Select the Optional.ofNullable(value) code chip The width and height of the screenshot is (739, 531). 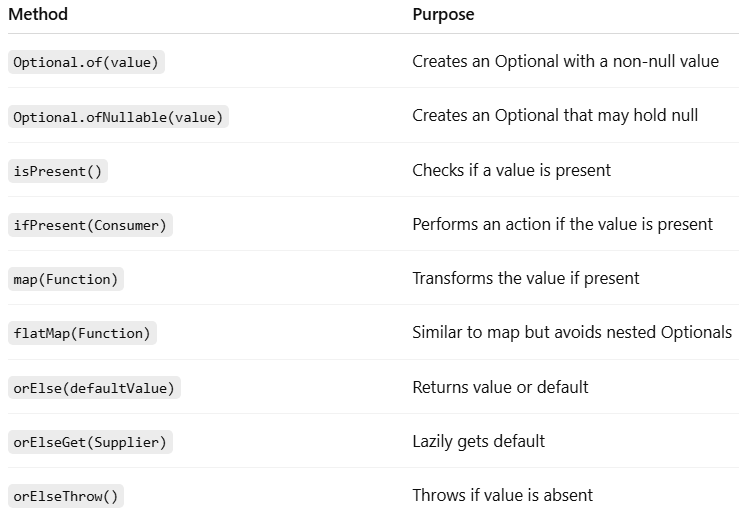coord(118,117)
